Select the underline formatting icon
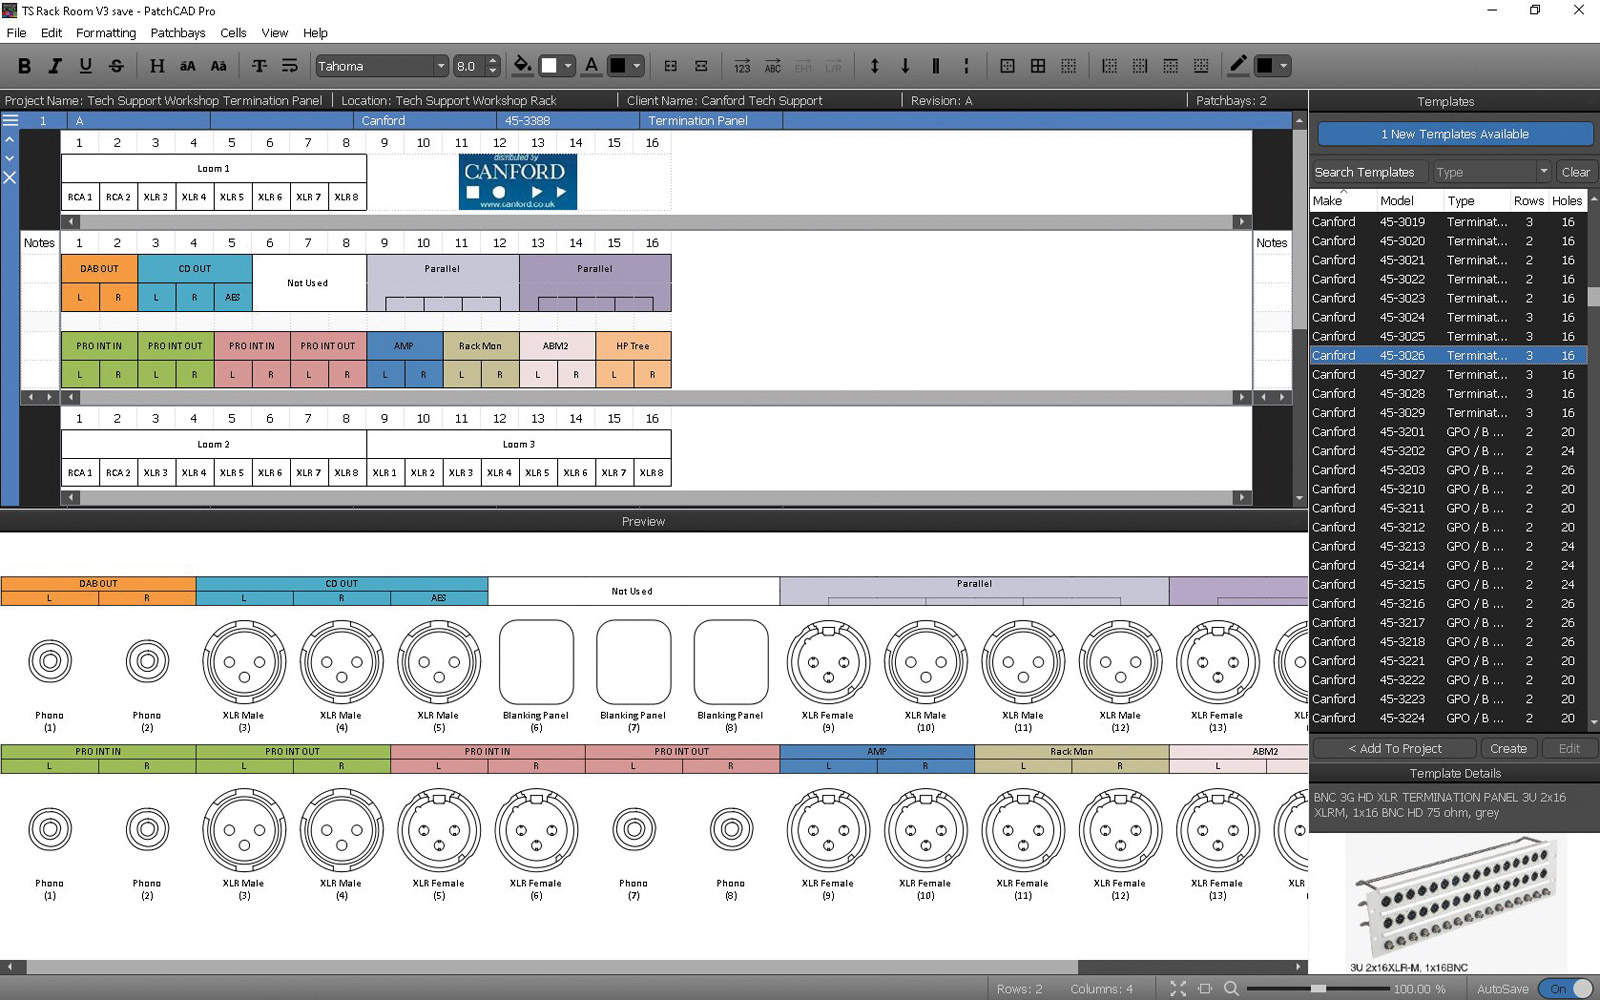Viewport: 1600px width, 1000px height. tap(86, 65)
